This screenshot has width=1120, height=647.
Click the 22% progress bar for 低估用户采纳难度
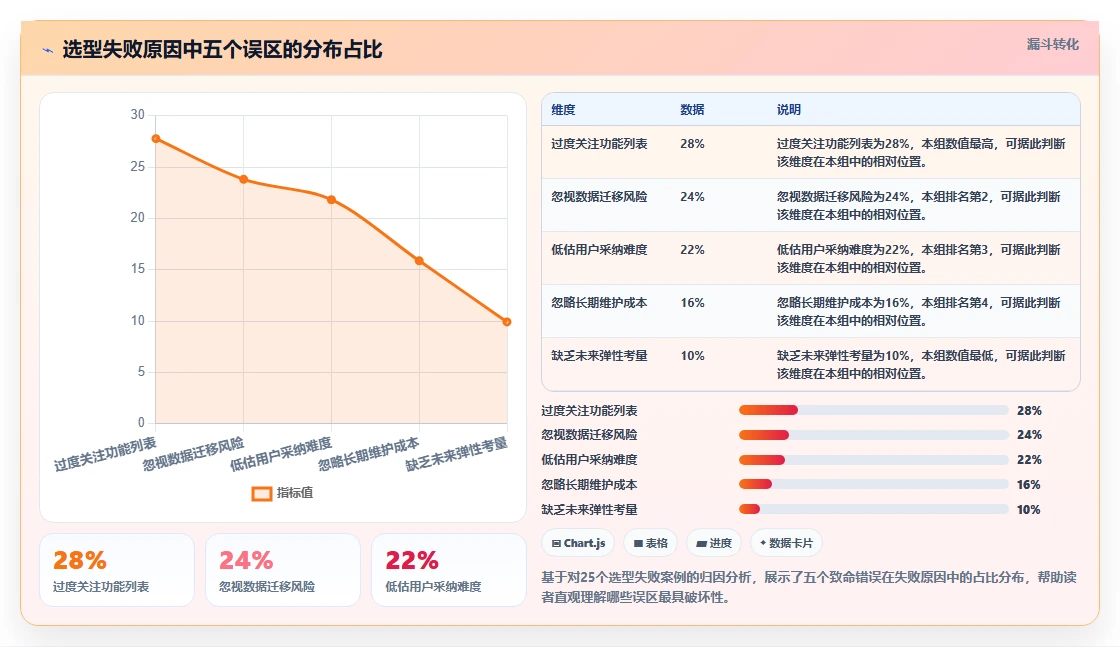pos(874,460)
